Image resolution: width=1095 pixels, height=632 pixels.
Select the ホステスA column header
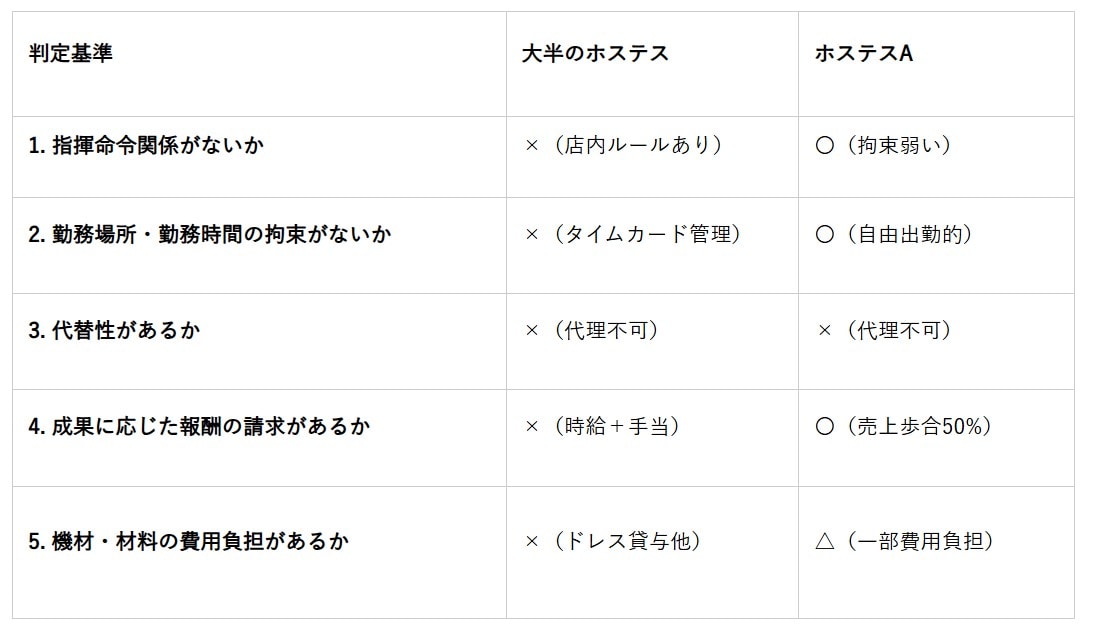(864, 54)
